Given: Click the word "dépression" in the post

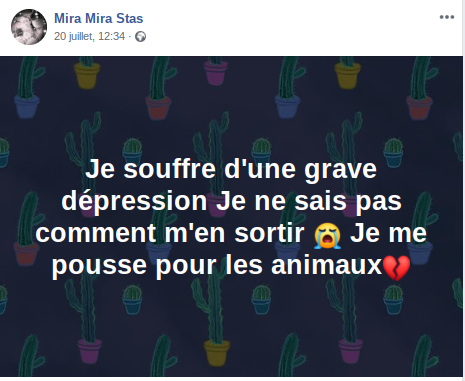Looking at the screenshot, I should tap(134, 201).
